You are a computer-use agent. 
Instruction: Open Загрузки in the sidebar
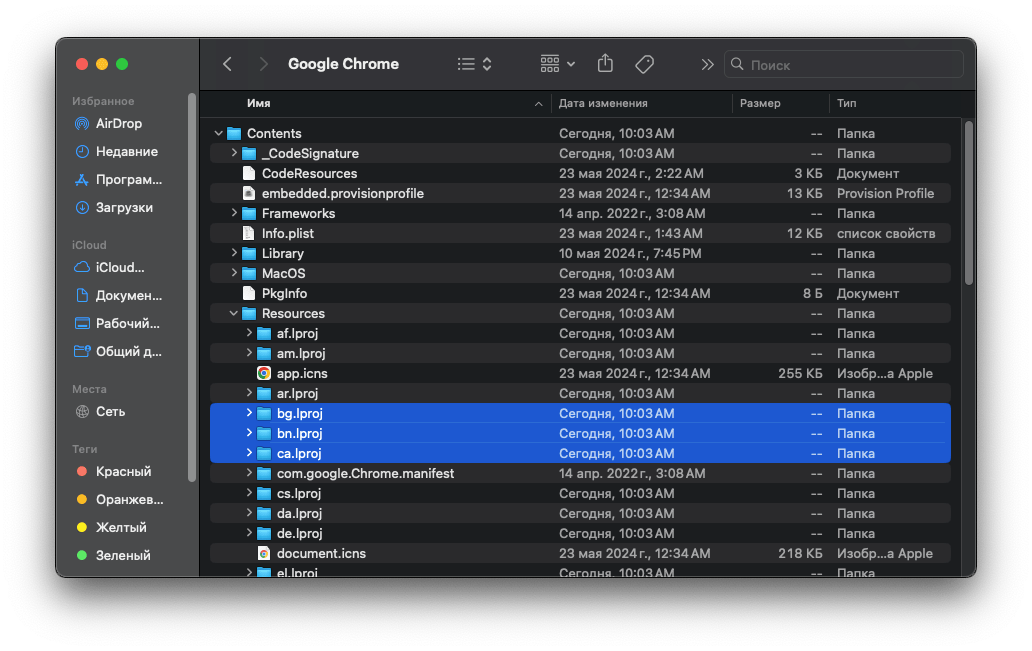click(124, 207)
